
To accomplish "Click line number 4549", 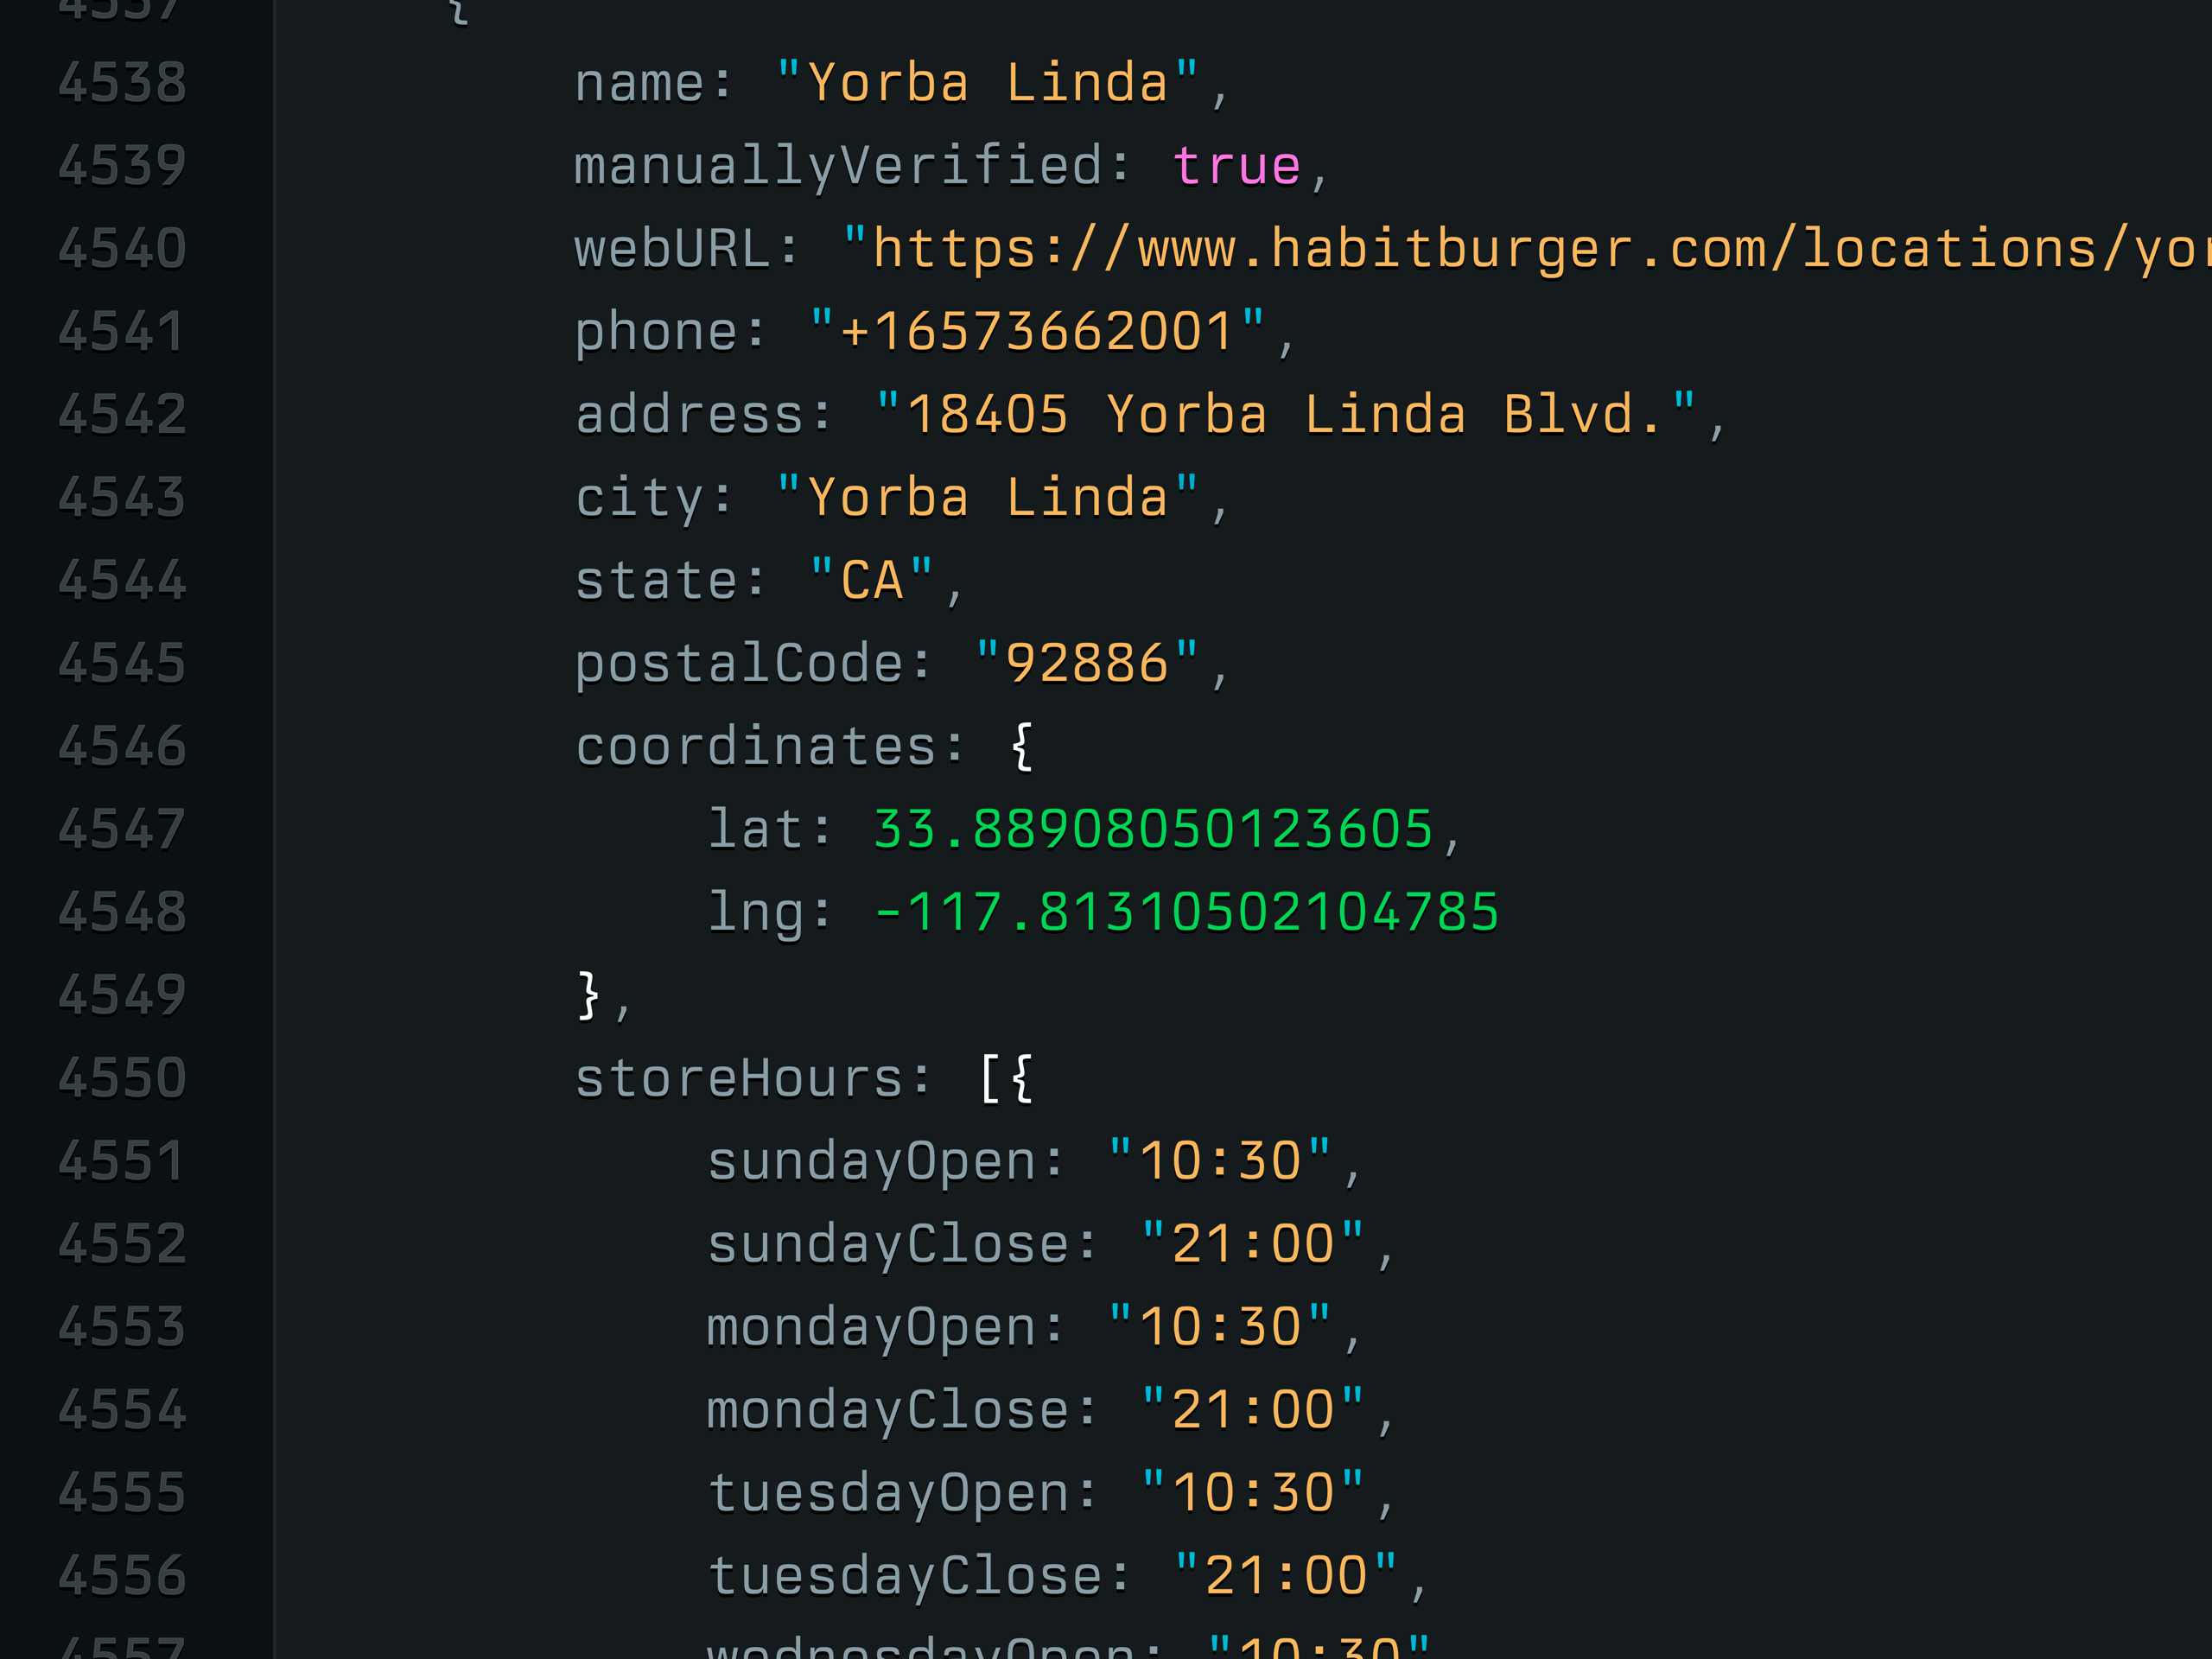I will [122, 996].
